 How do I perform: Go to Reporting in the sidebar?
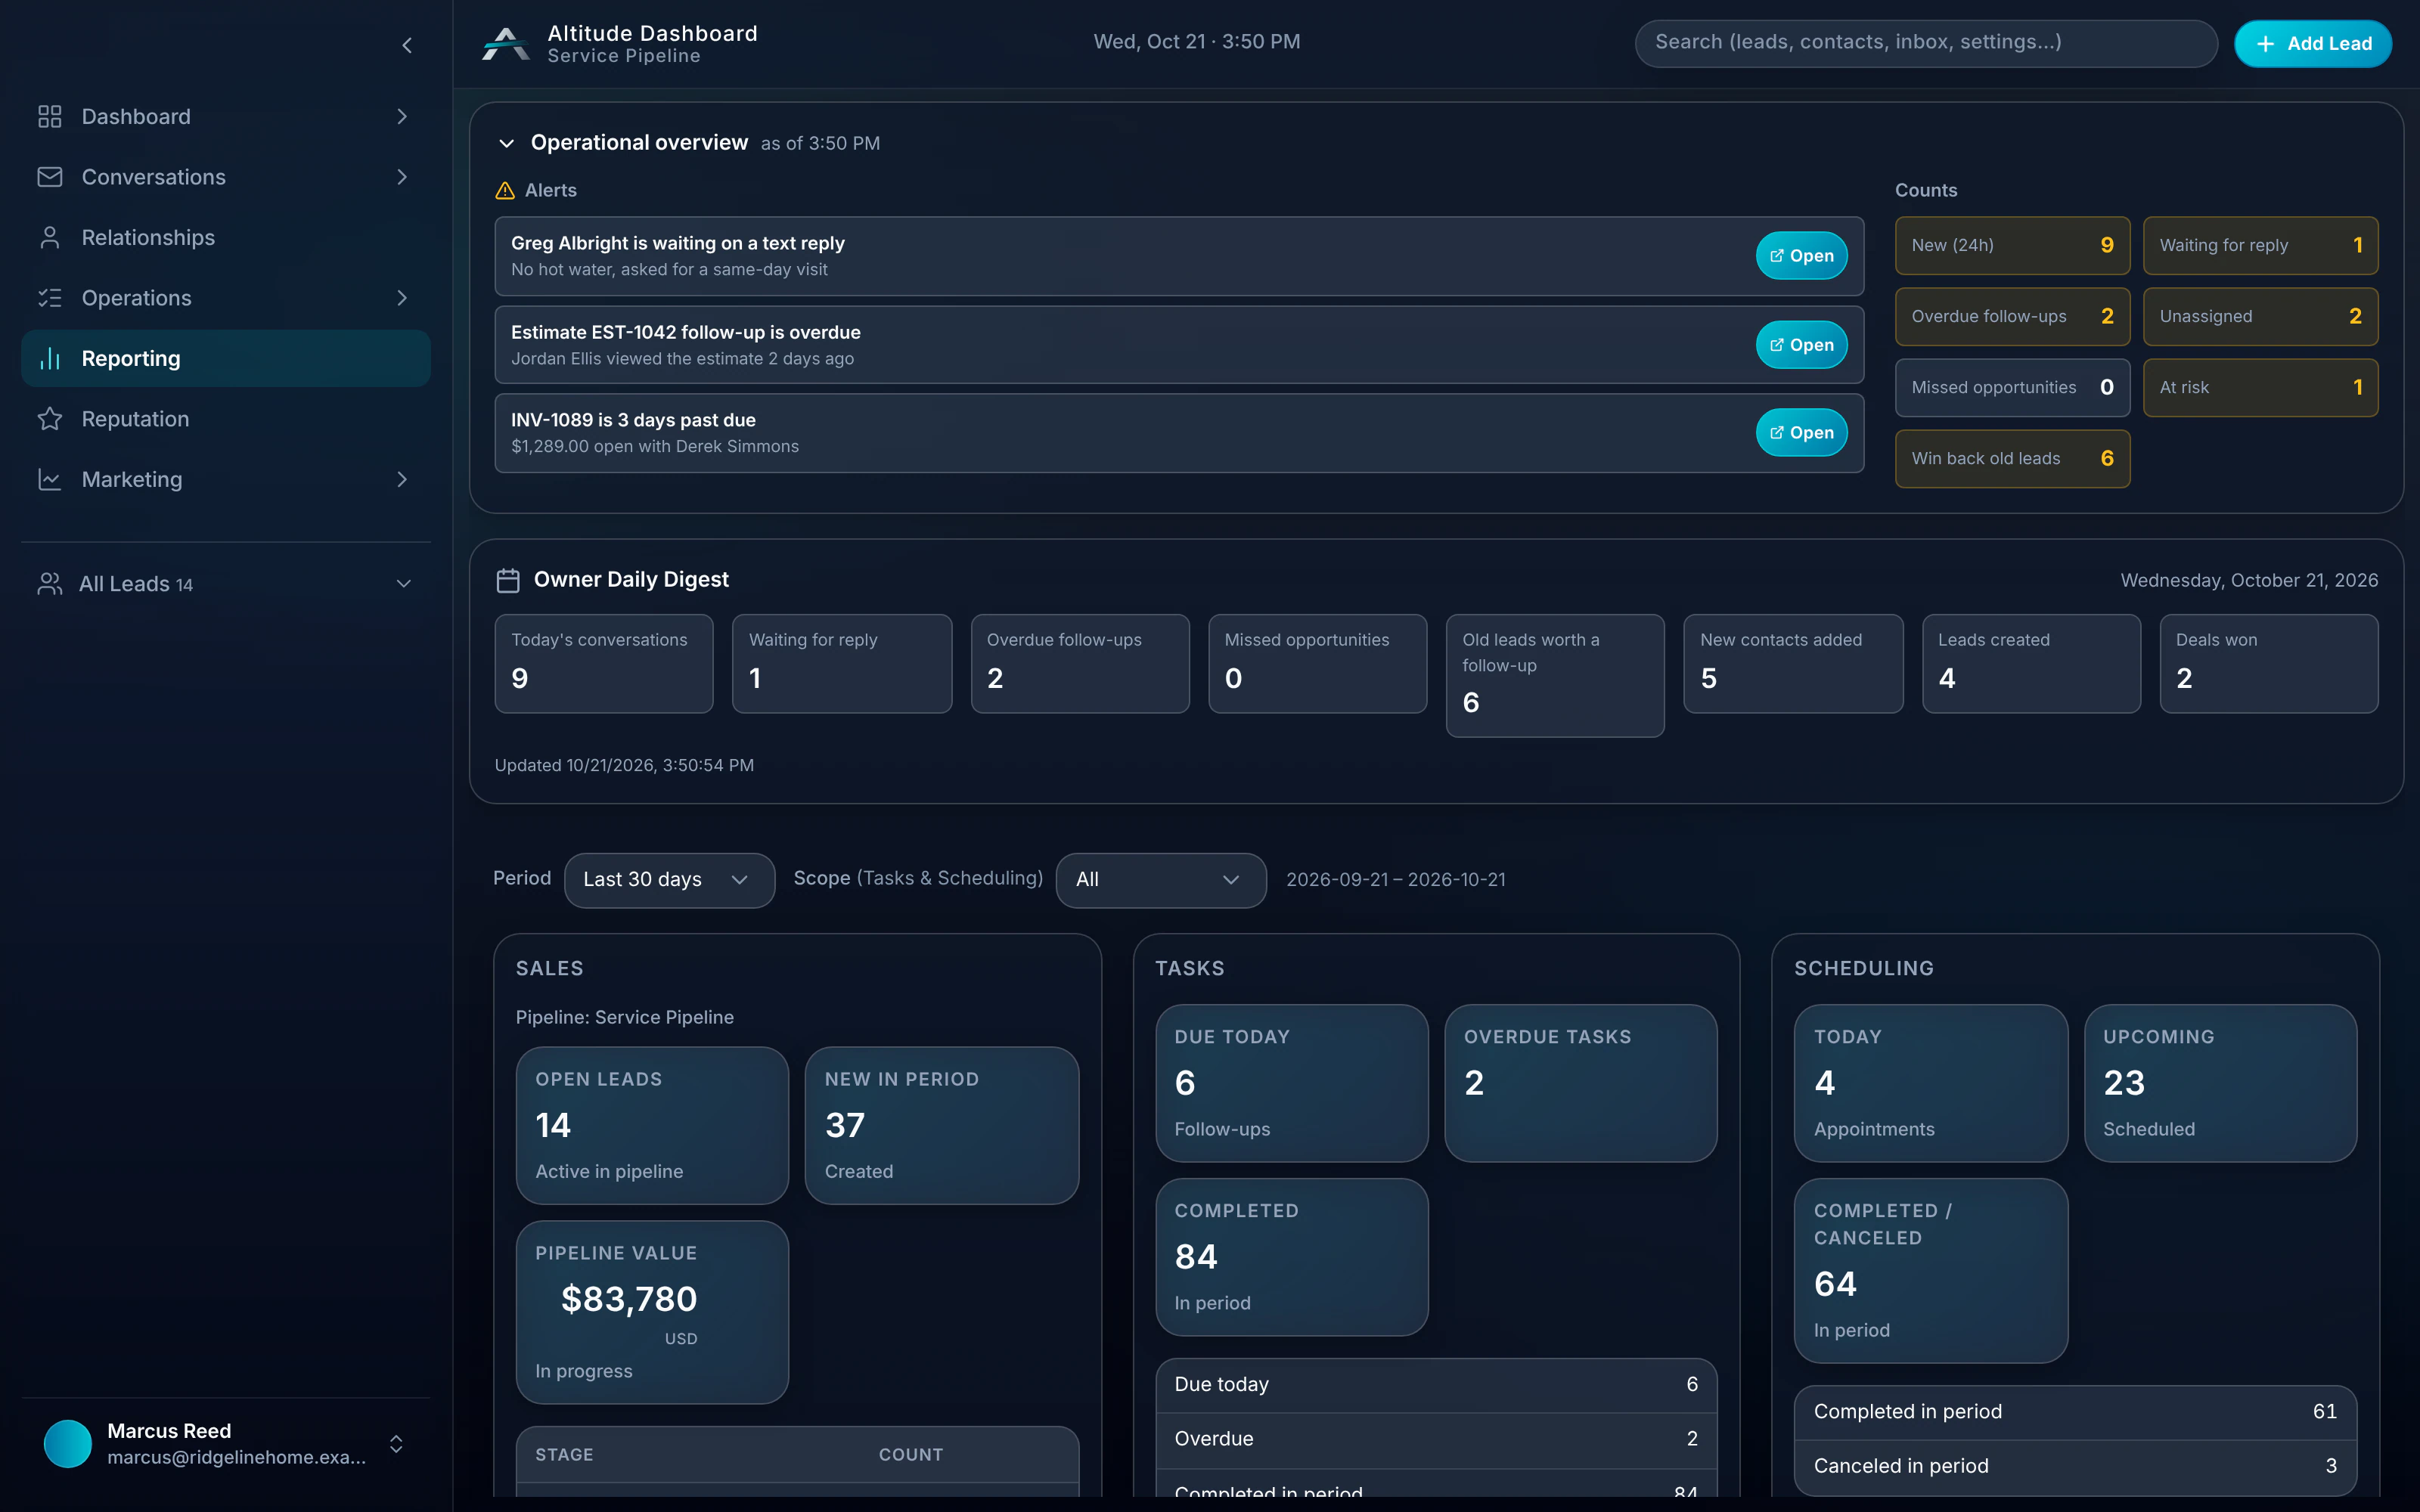226,359
